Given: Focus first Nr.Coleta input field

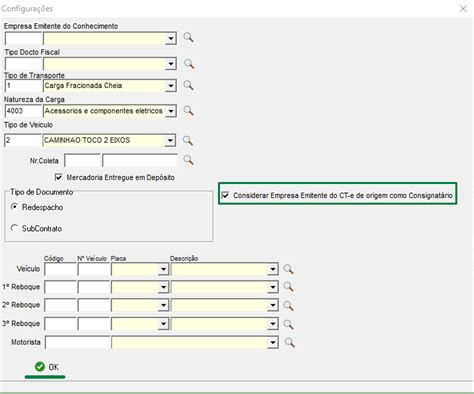Looking at the screenshot, I should [x=82, y=161].
